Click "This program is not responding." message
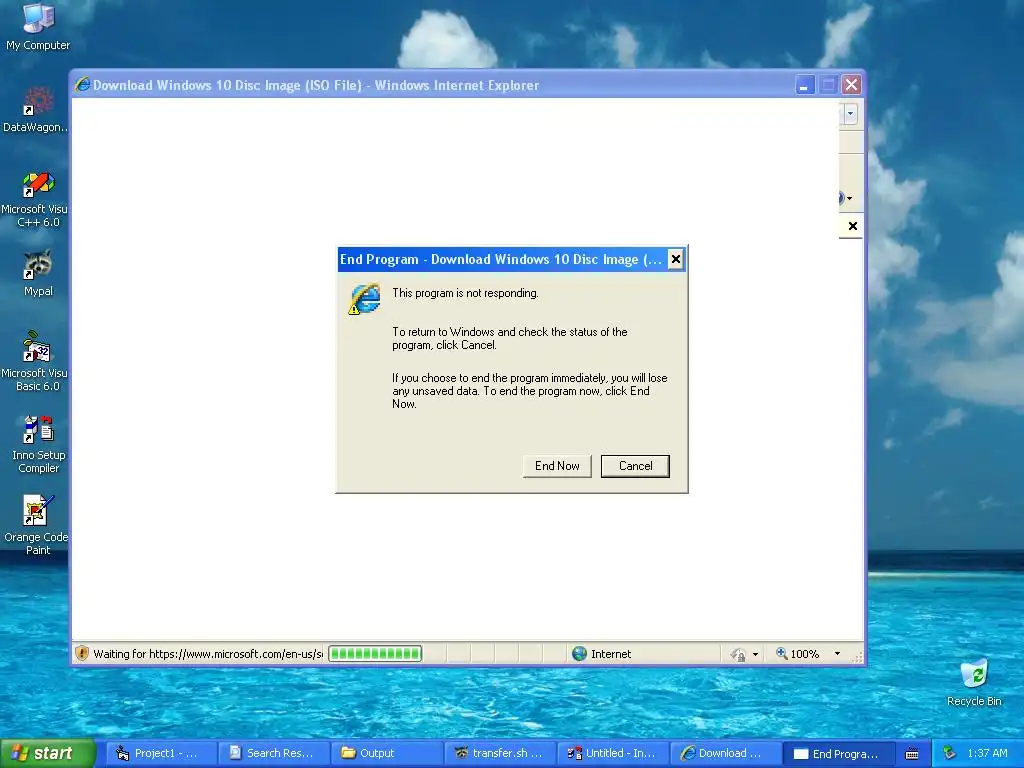 point(465,293)
